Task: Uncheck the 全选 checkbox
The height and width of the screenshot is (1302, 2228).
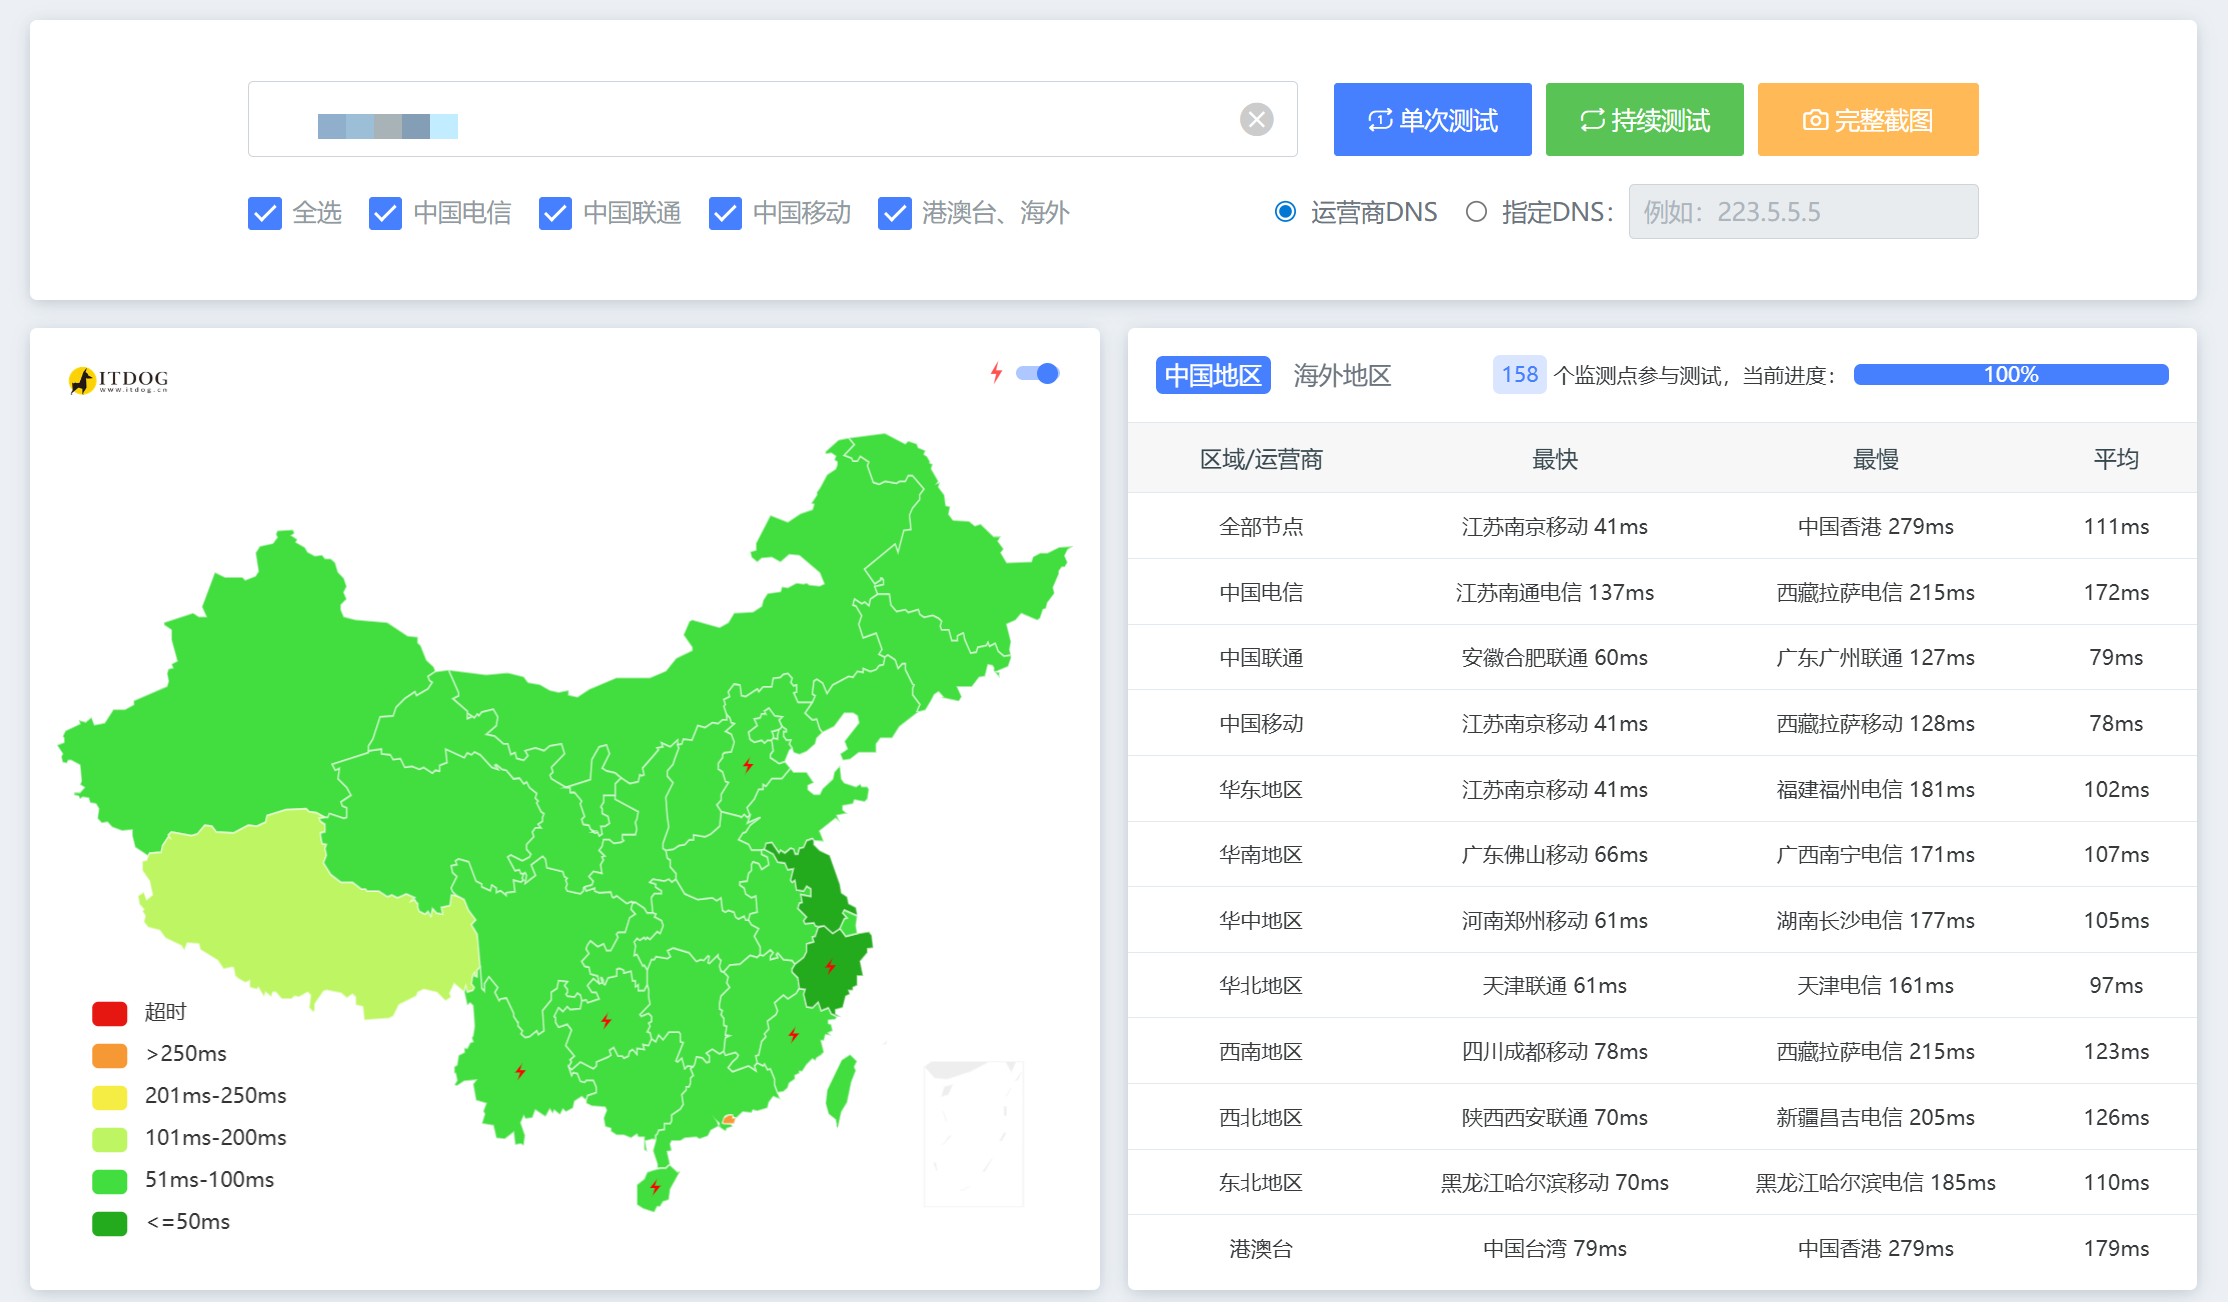Action: (x=265, y=213)
